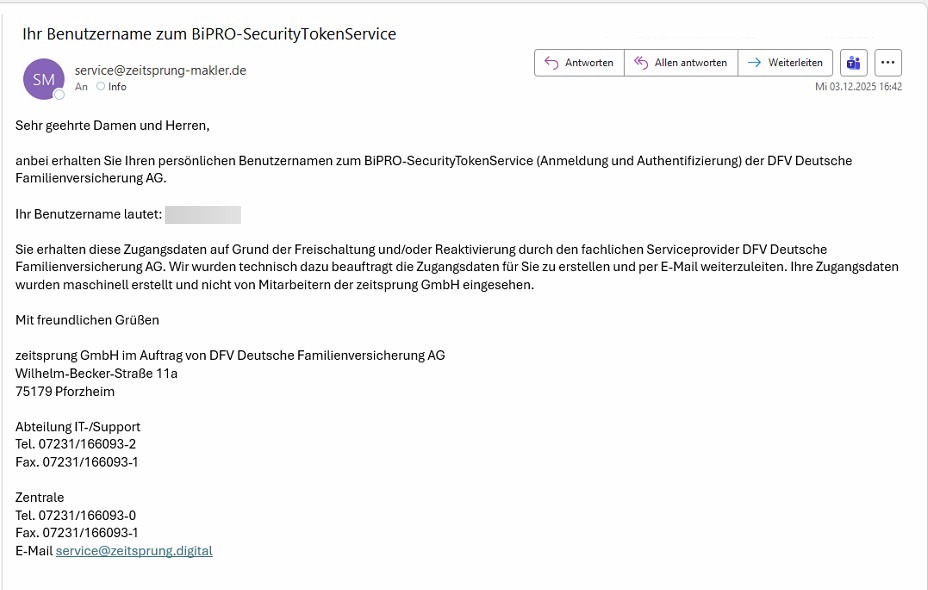
Task: Click the presence status dot on the SM avatar
Action: [x=59, y=94]
